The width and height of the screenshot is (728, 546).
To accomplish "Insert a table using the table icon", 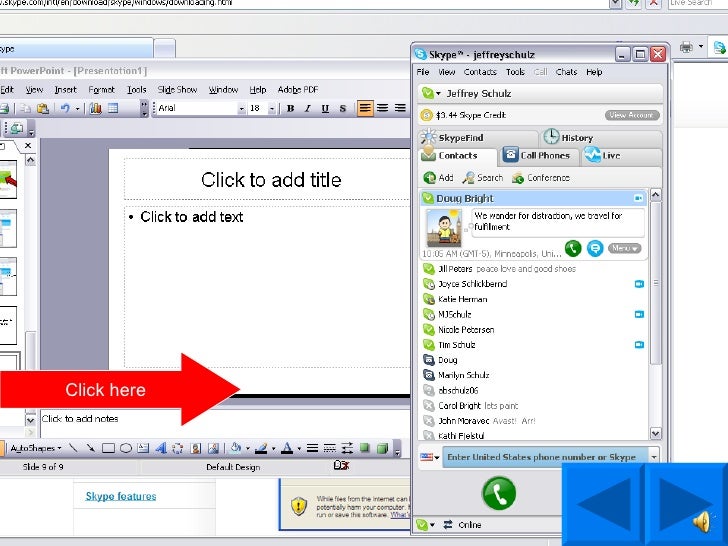I will point(113,108).
